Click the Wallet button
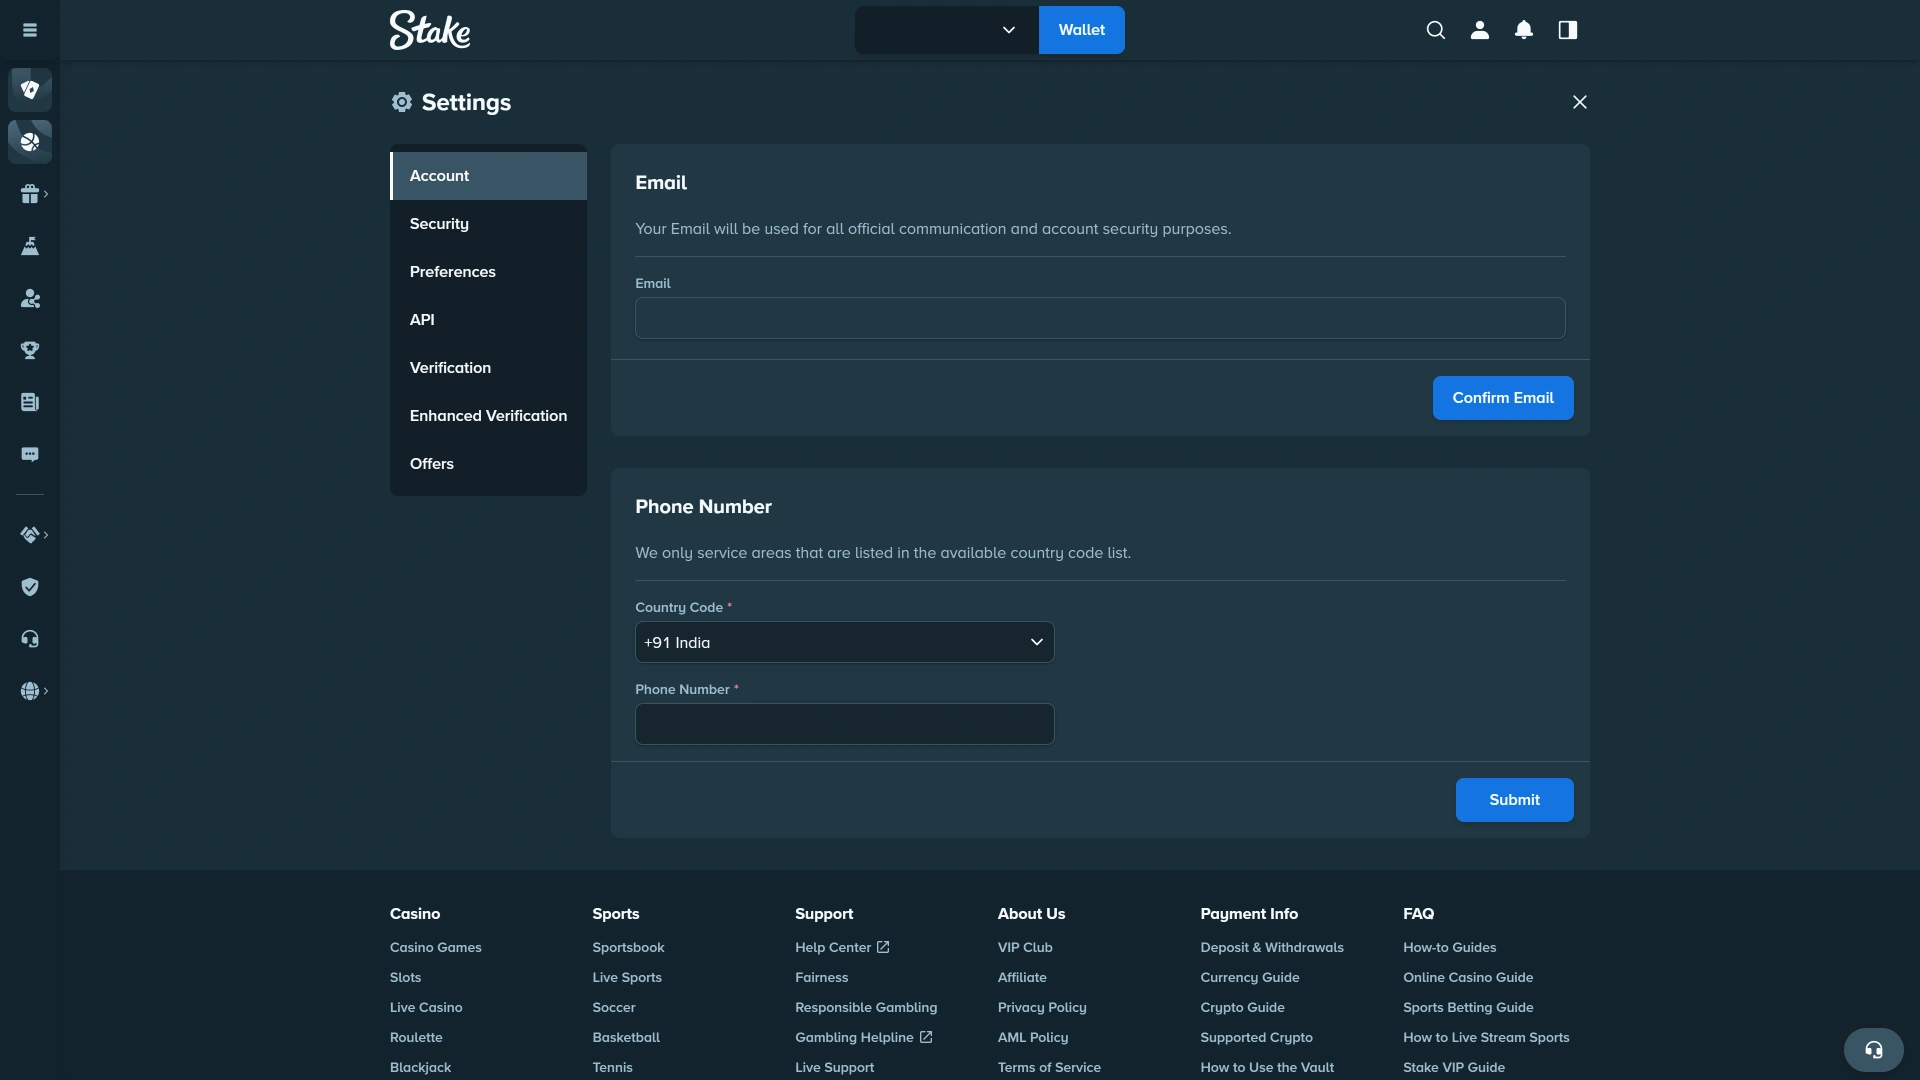The image size is (1920, 1080). pyautogui.click(x=1082, y=30)
